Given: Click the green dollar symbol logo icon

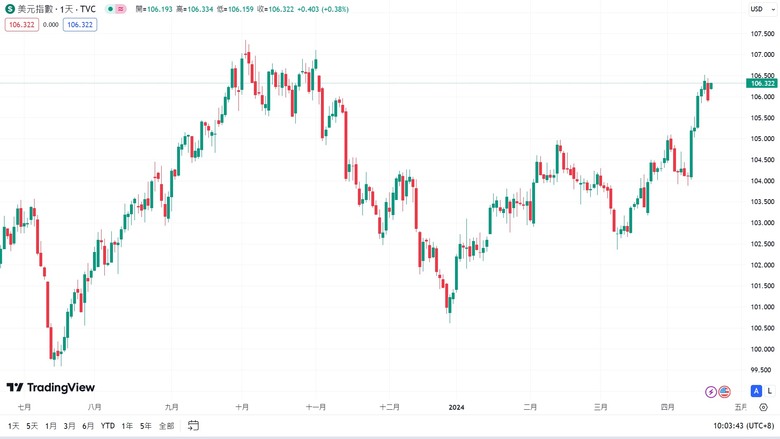Looking at the screenshot, I should [x=9, y=9].
